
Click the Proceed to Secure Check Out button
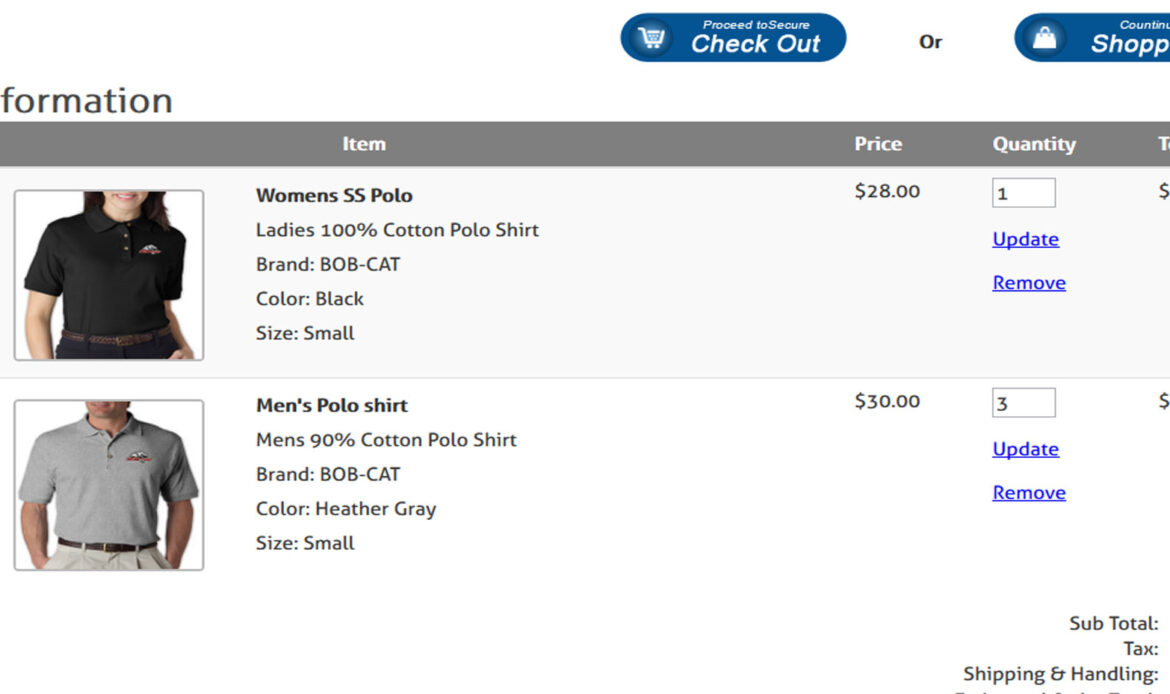733,37
